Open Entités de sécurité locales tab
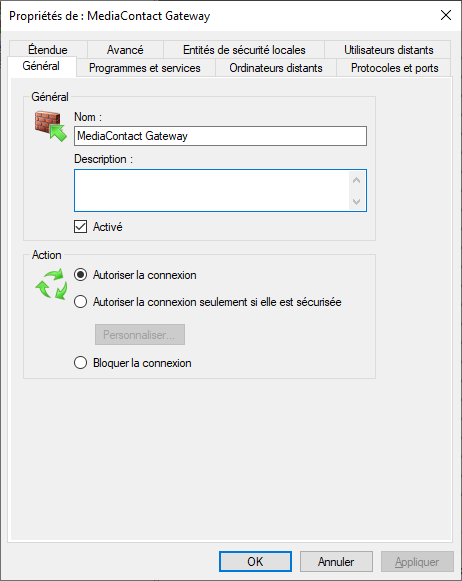This screenshot has width=462, height=581. click(x=244, y=50)
